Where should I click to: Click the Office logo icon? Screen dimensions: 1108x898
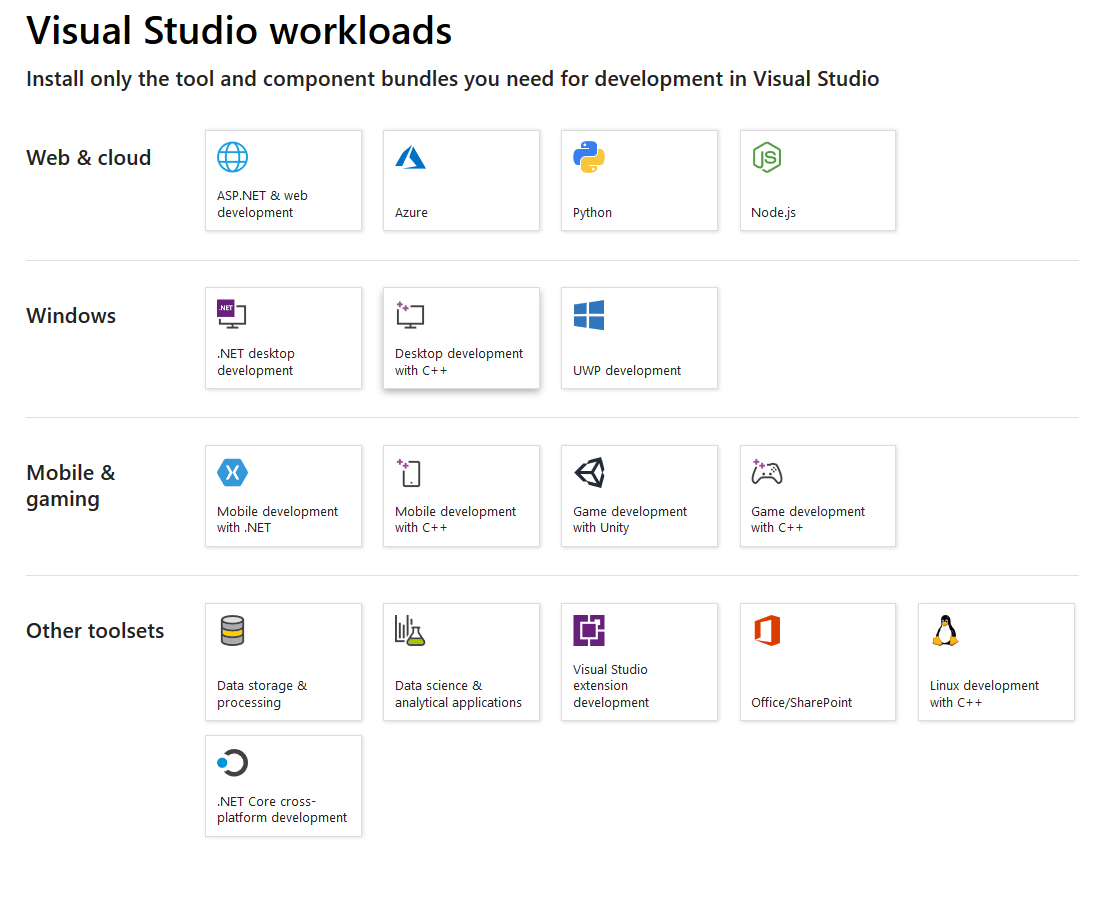click(766, 630)
